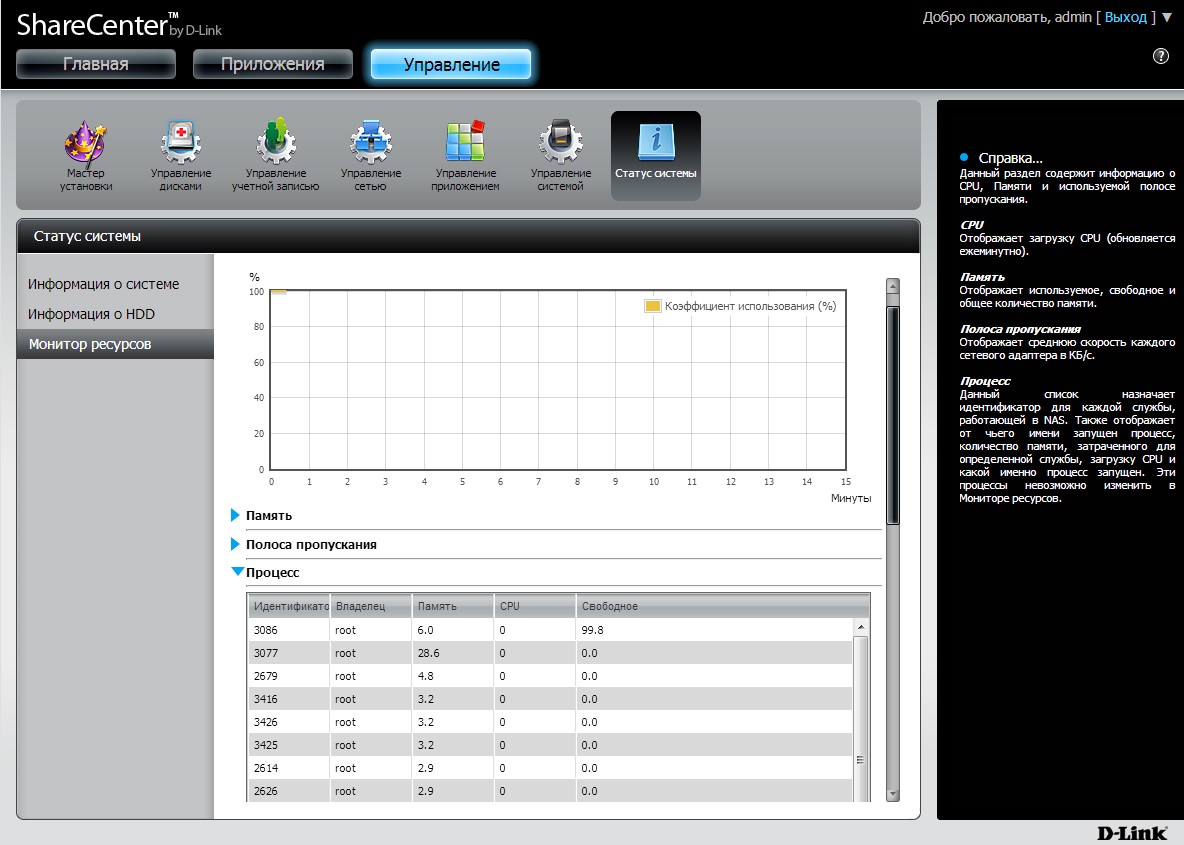
Task: Switch to the Главная tab
Action: pos(96,64)
